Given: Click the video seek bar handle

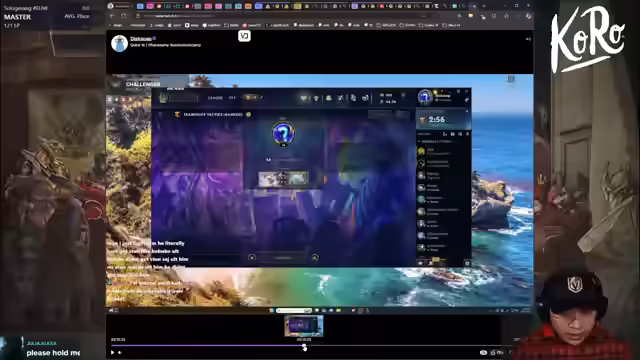Looking at the screenshot, I should point(304,346).
